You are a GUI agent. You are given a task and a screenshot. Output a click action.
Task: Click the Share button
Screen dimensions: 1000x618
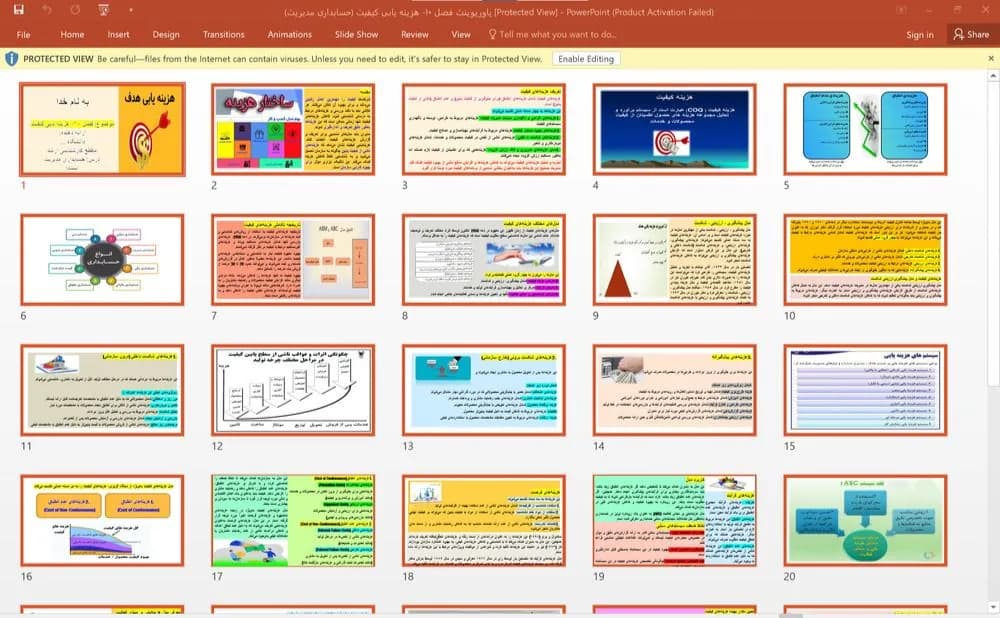[971, 34]
